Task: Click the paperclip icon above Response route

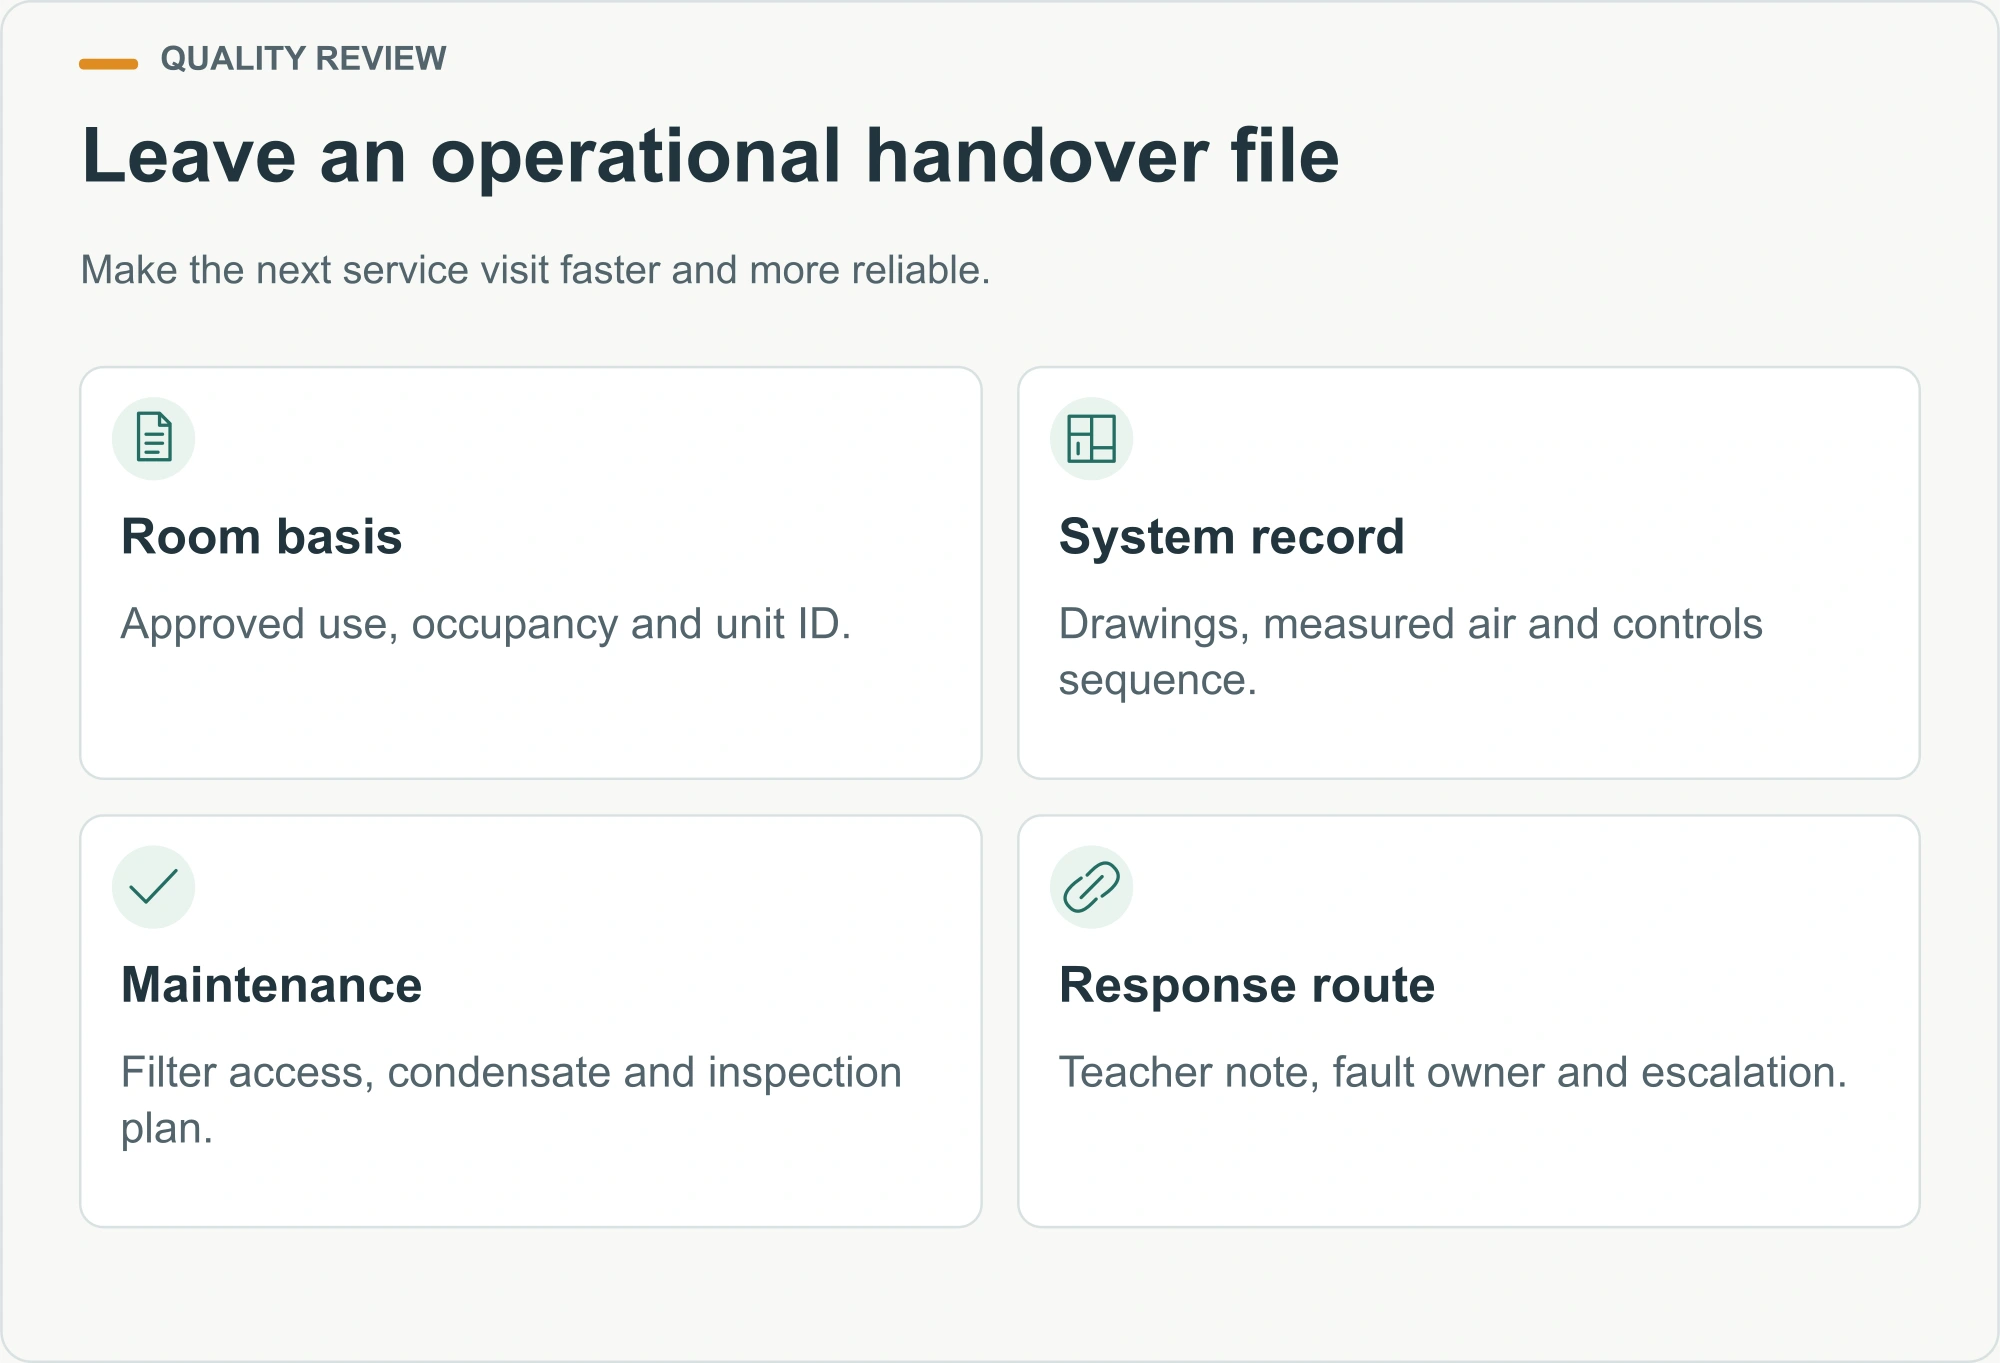Action: (x=1091, y=887)
